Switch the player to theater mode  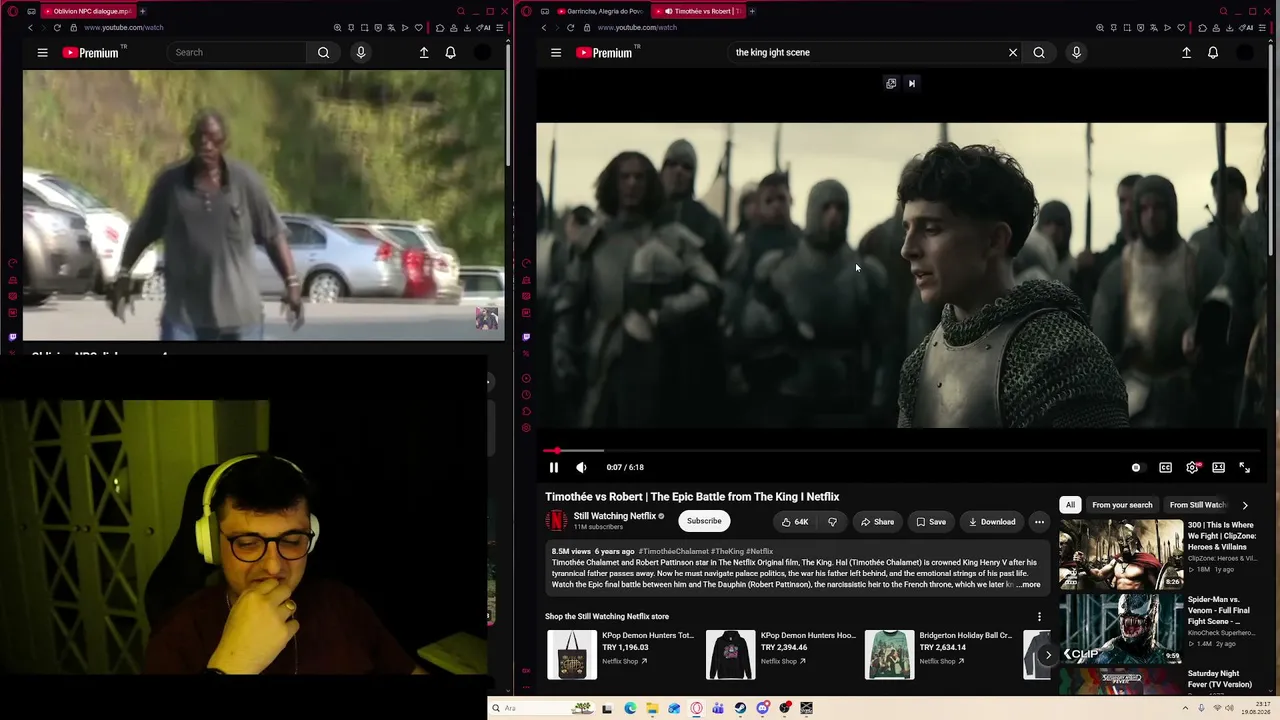coord(1218,467)
